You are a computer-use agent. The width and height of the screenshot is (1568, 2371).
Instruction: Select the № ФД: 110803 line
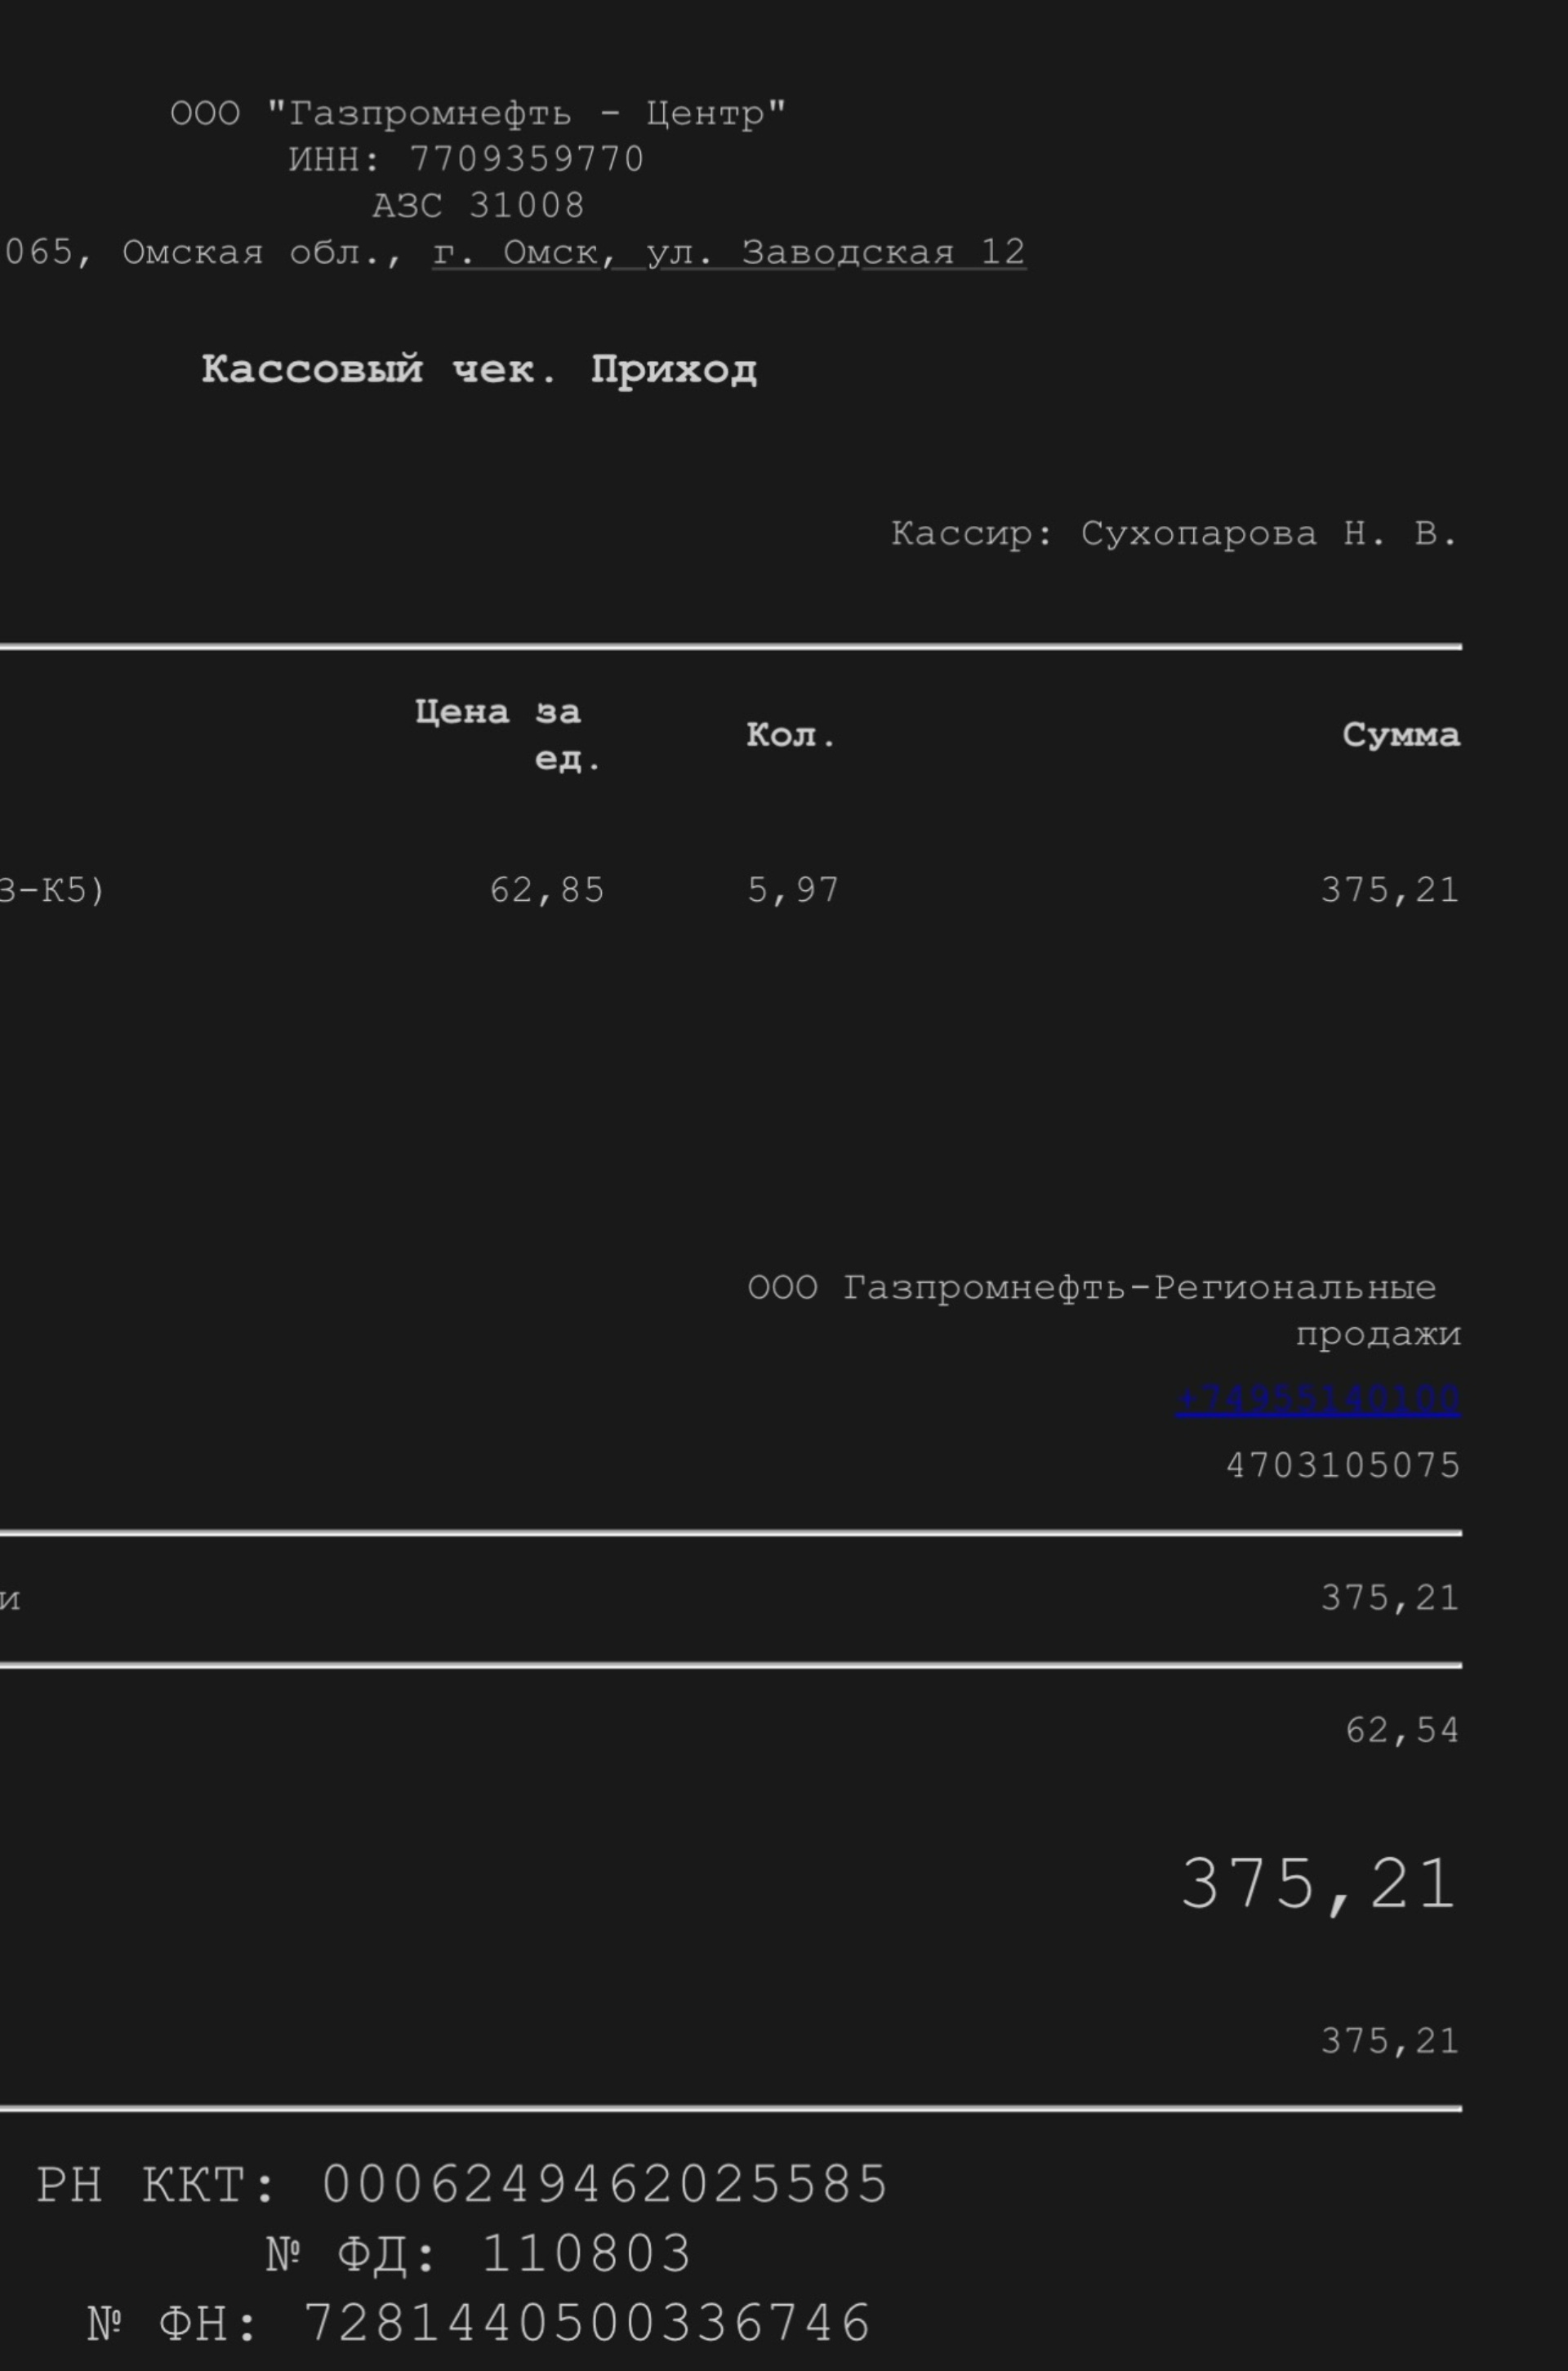pos(479,2254)
